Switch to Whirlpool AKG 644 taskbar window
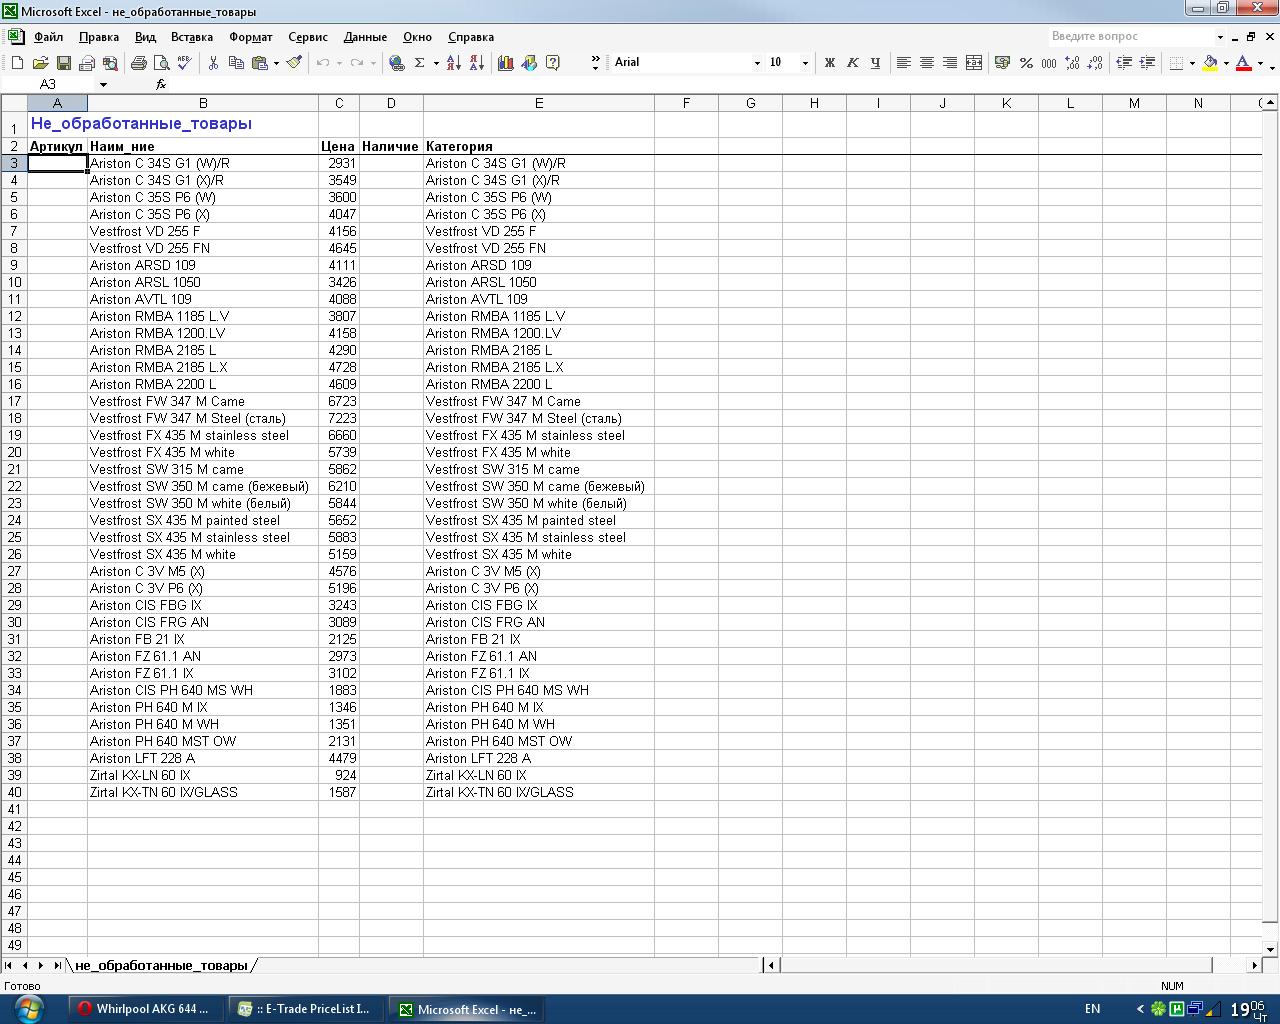Viewport: 1280px width, 1024px height. 146,1009
